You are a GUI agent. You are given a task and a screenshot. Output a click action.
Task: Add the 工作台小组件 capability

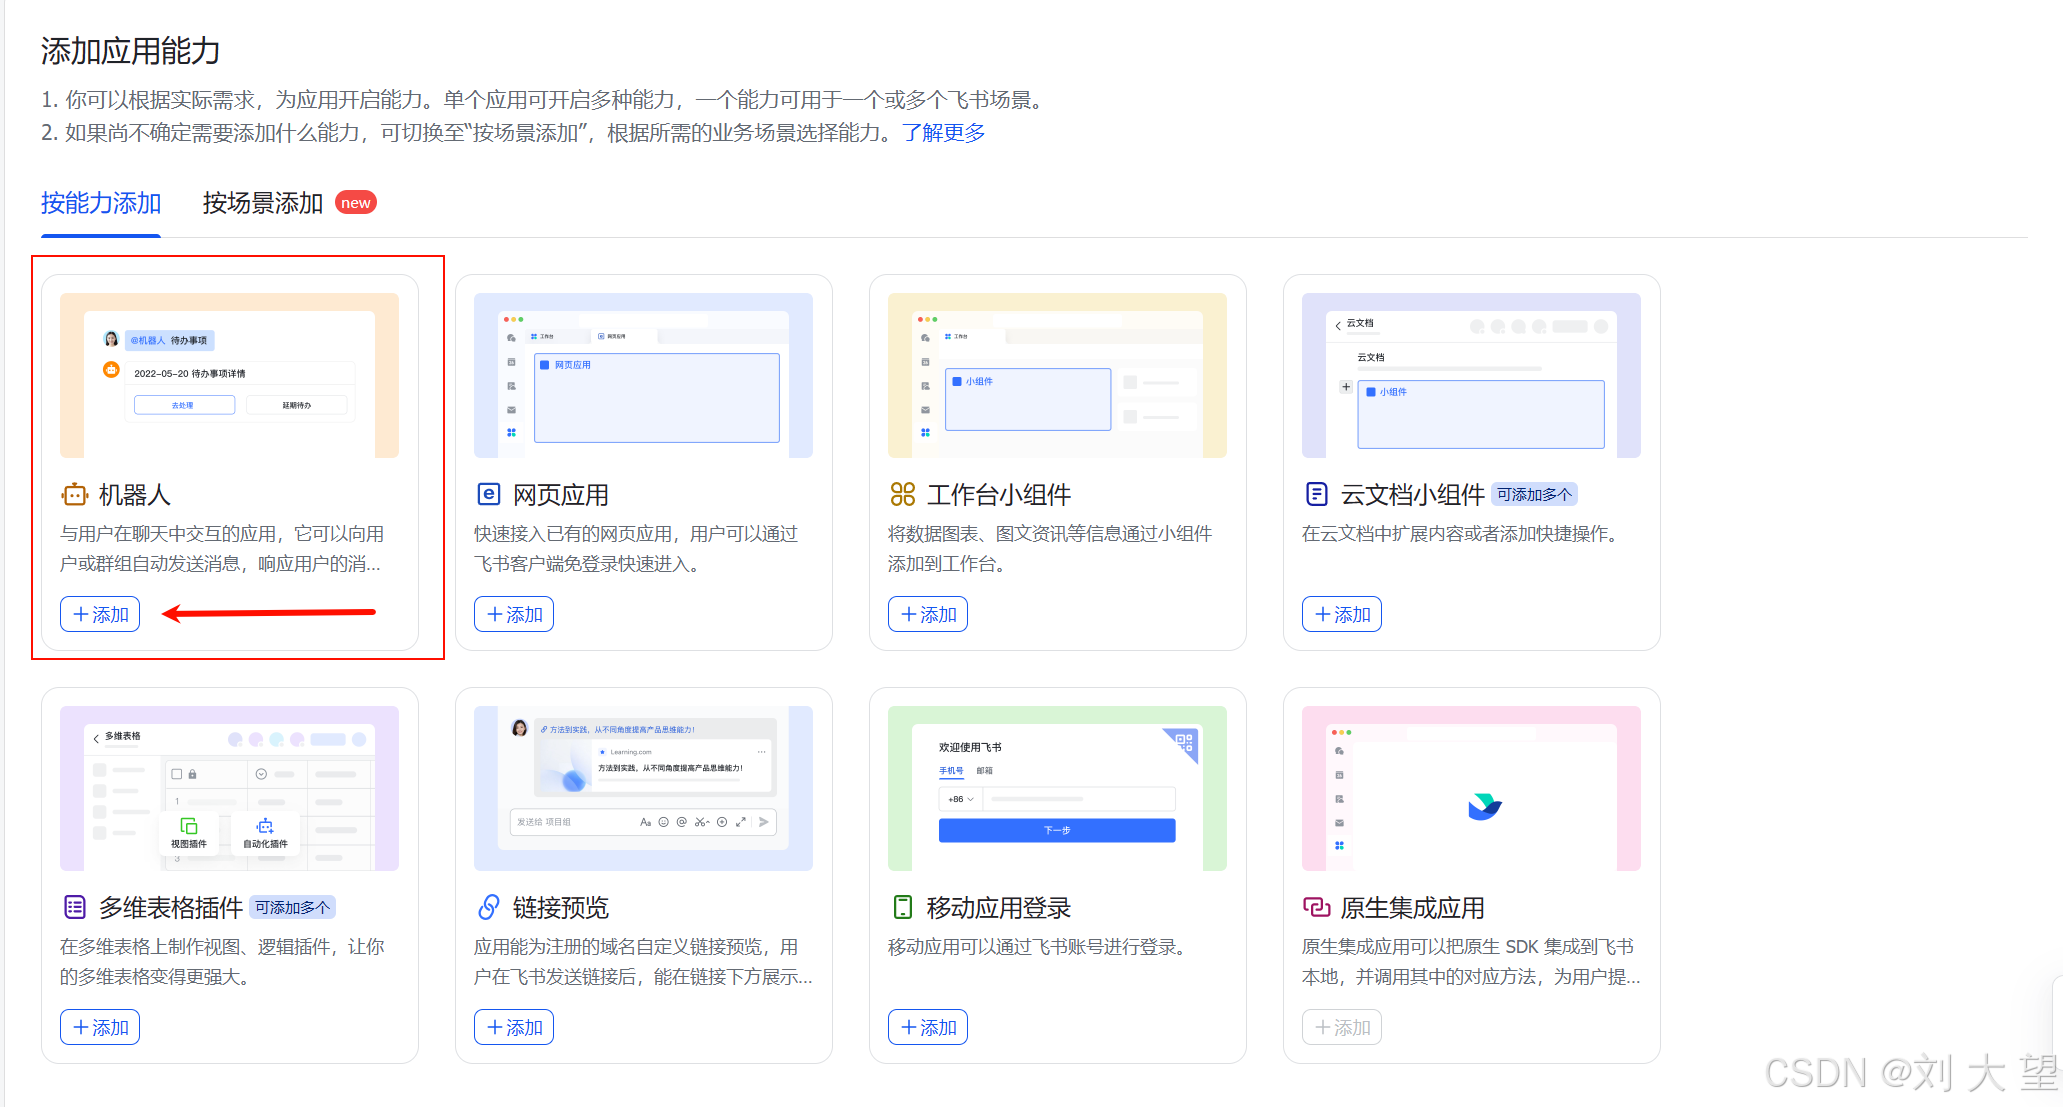coord(928,614)
